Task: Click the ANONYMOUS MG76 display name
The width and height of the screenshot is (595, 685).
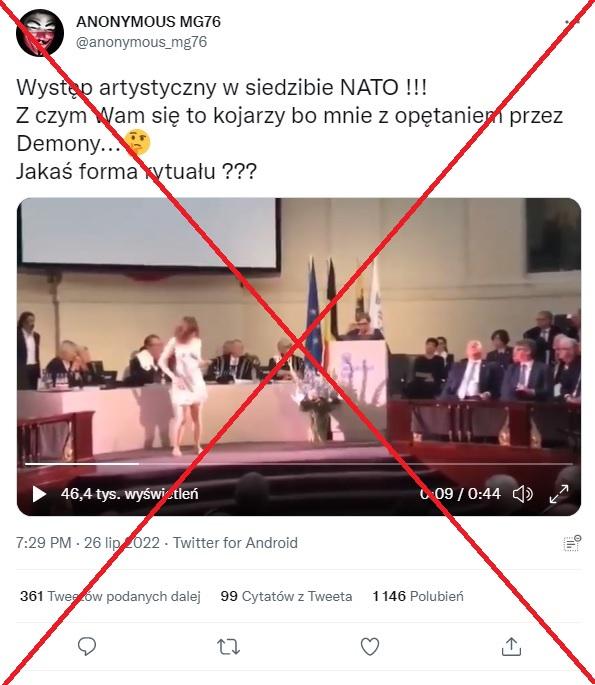Action: tap(149, 21)
